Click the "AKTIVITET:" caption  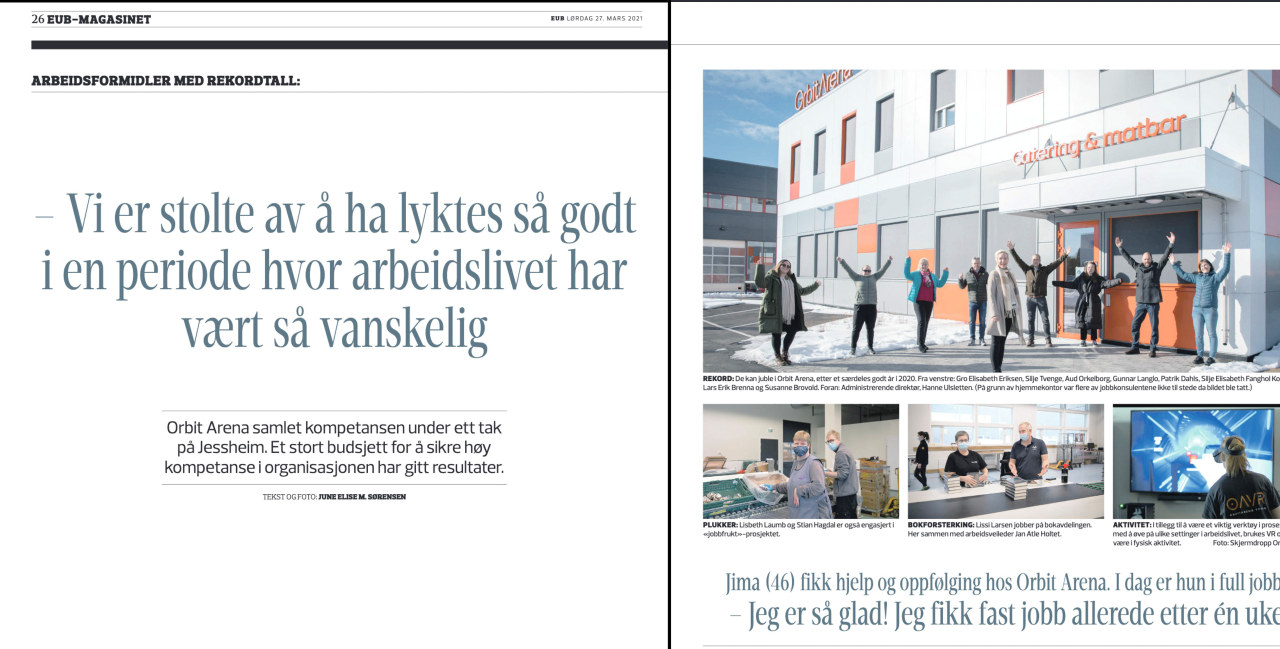pos(1196,533)
